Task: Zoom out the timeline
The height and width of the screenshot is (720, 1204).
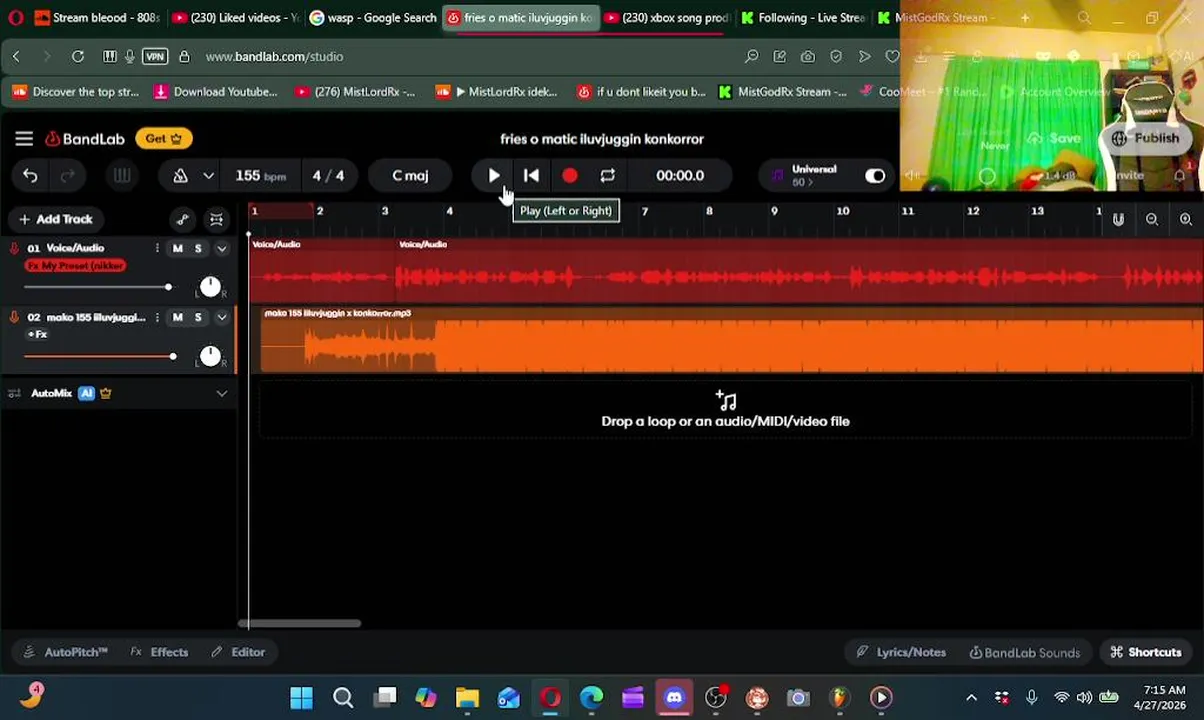Action: coord(1152,220)
